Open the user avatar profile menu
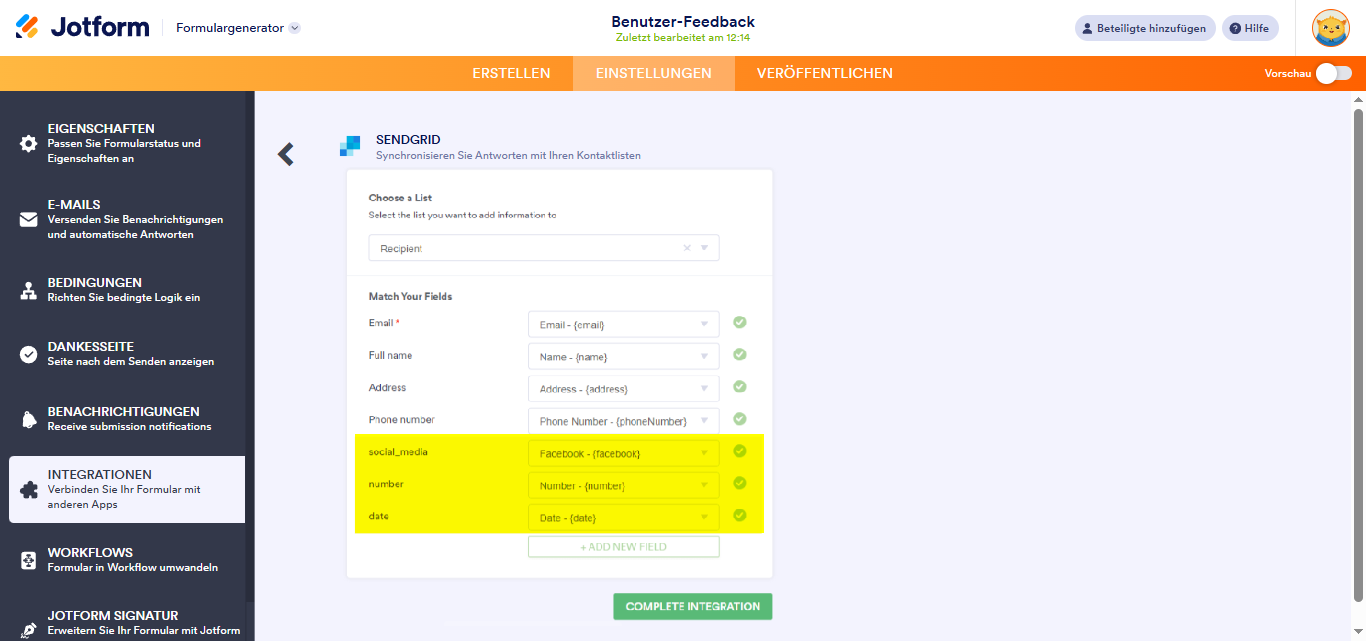The height and width of the screenshot is (641, 1366). point(1330,28)
